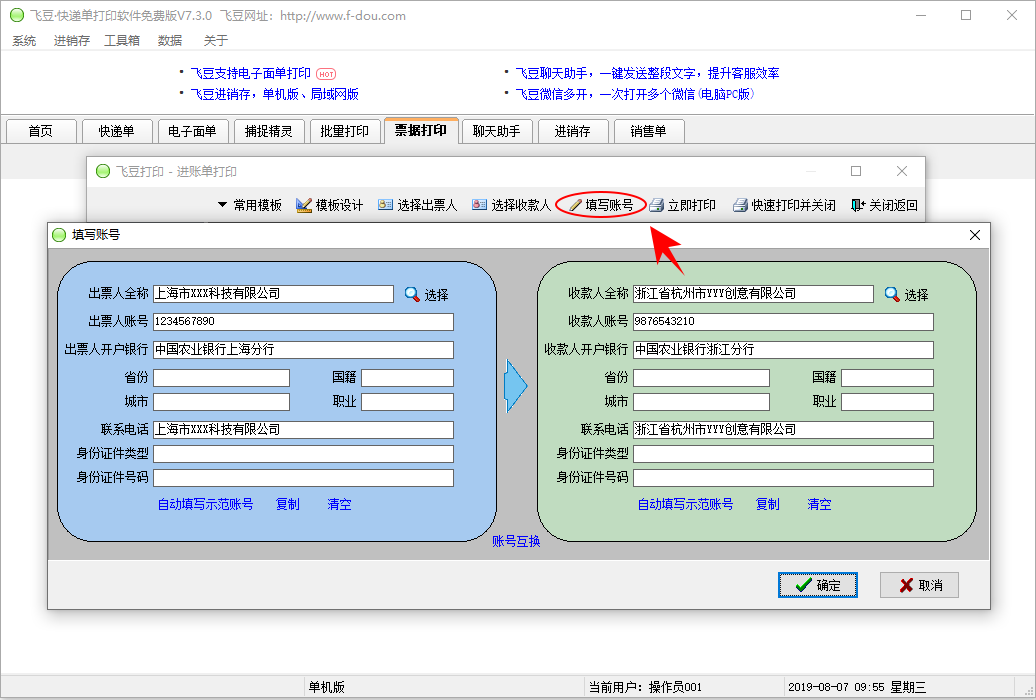
Task: Close the 填写账号 dialog
Action: pyautogui.click(x=975, y=235)
